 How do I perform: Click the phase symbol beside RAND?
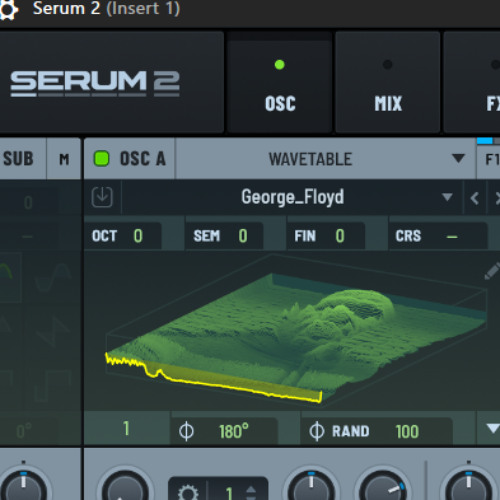tap(316, 431)
